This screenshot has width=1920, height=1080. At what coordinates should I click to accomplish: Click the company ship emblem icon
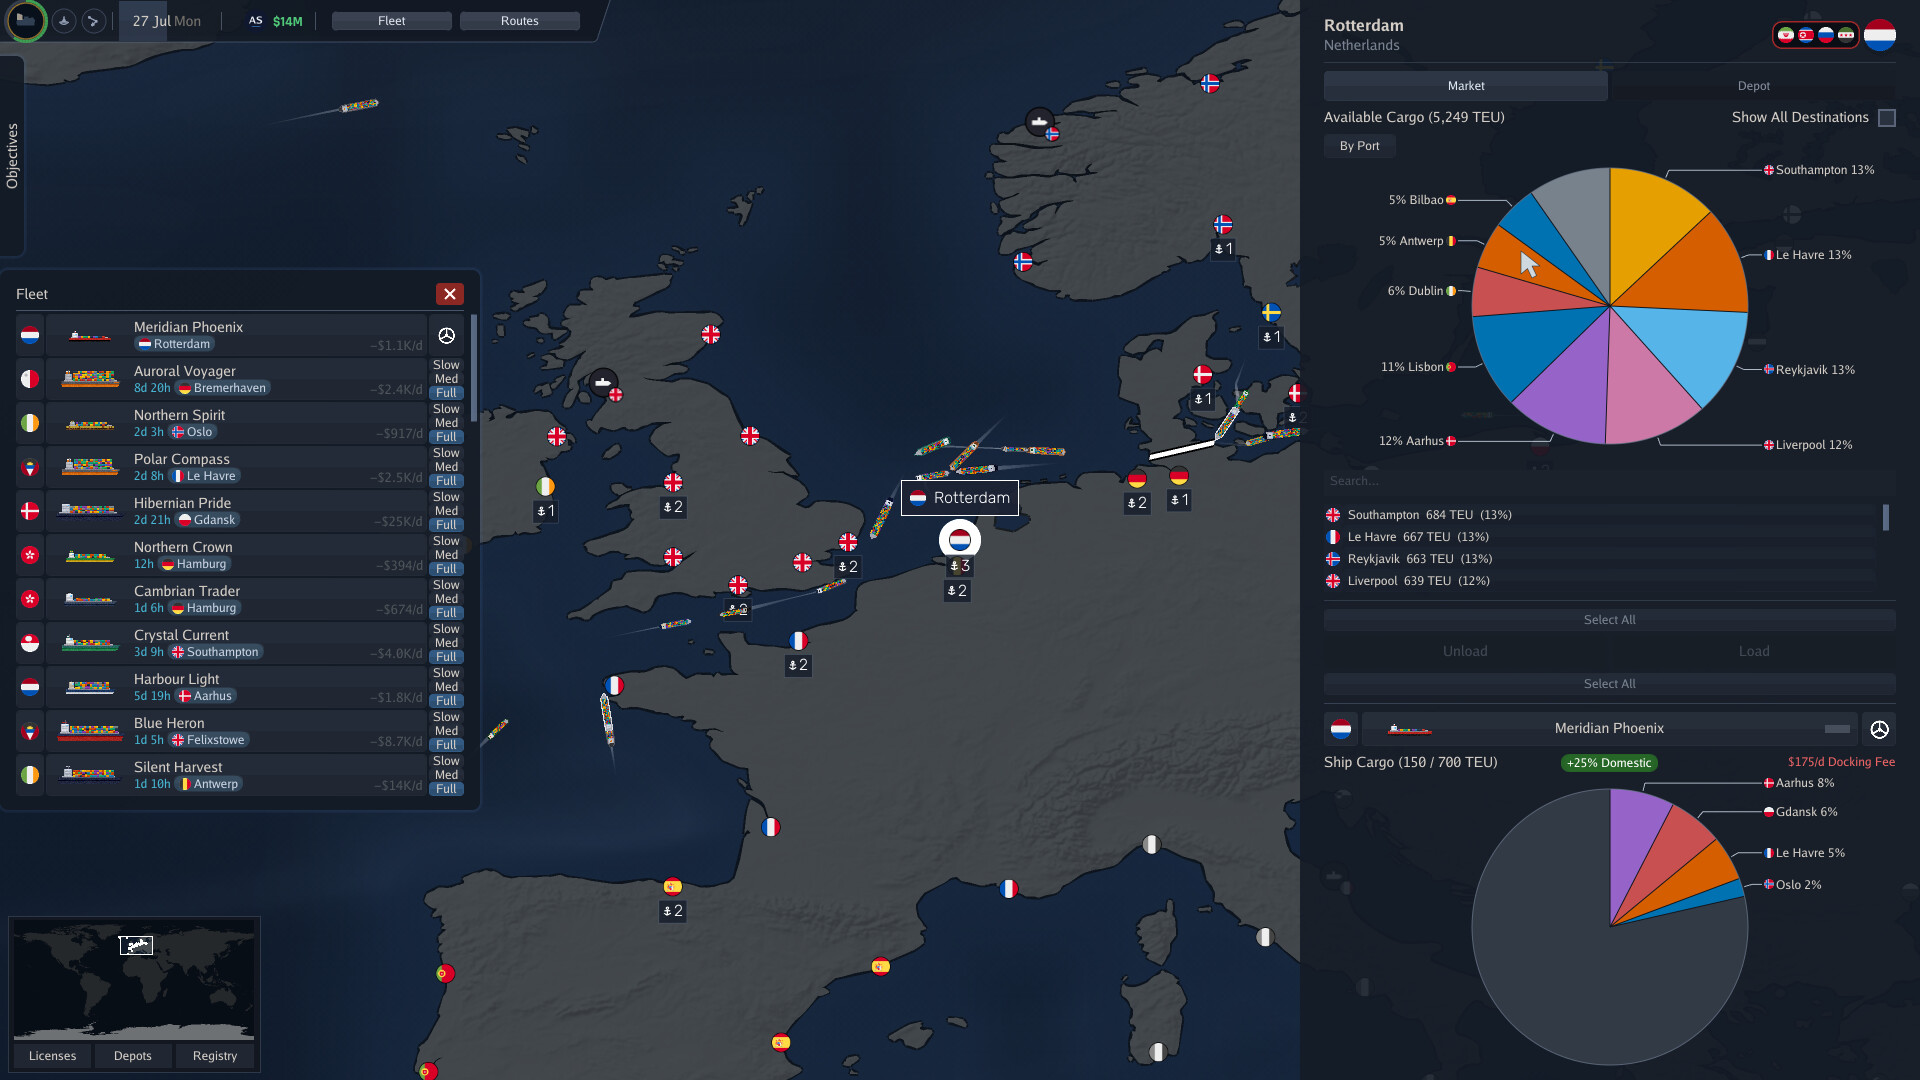tap(26, 21)
